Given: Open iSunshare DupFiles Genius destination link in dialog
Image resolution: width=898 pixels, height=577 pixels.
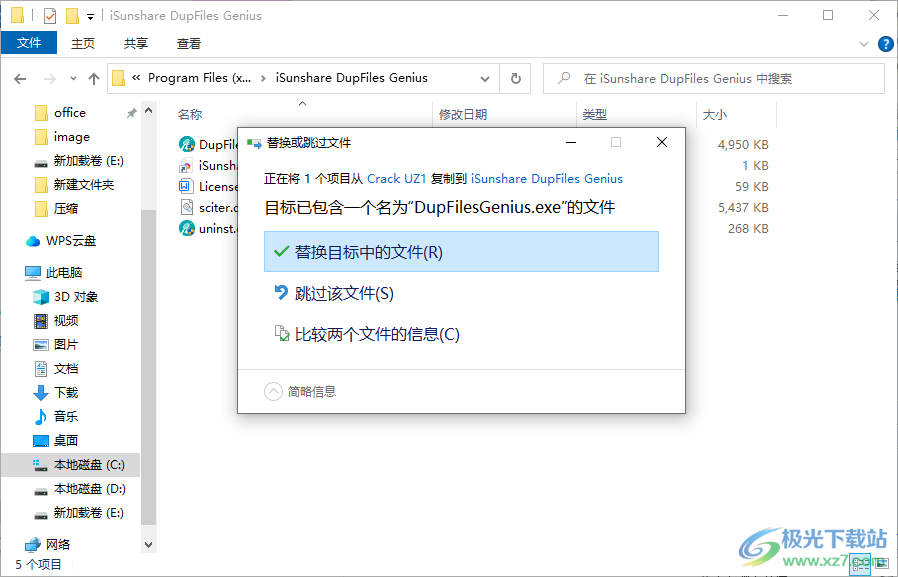Looking at the screenshot, I should pyautogui.click(x=546, y=179).
